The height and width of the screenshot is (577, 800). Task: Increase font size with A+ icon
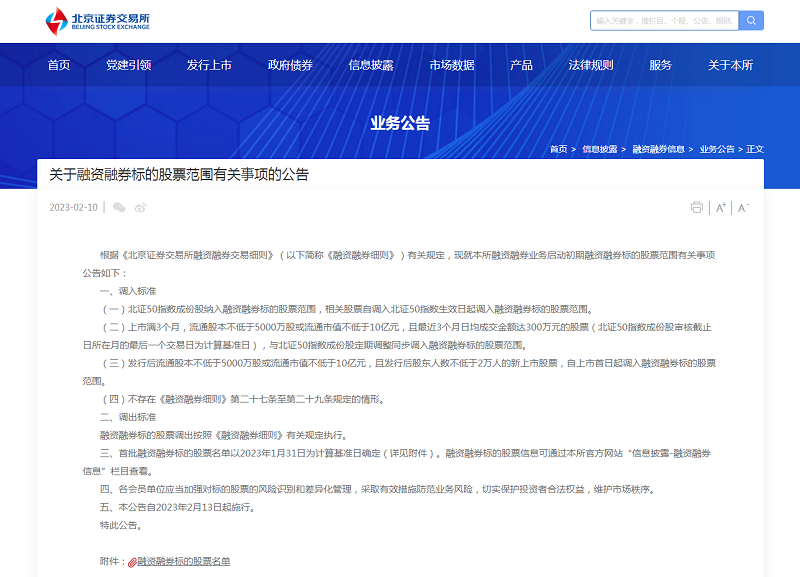pos(720,207)
